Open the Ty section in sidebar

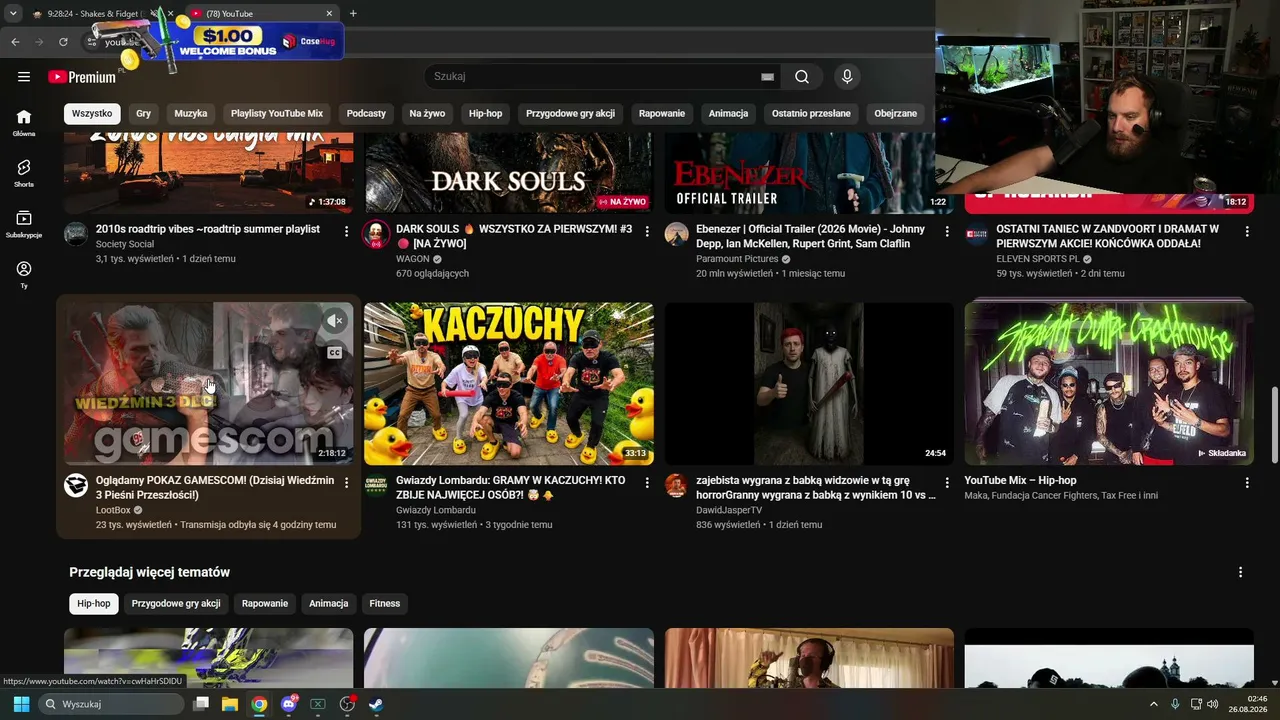pos(24,275)
